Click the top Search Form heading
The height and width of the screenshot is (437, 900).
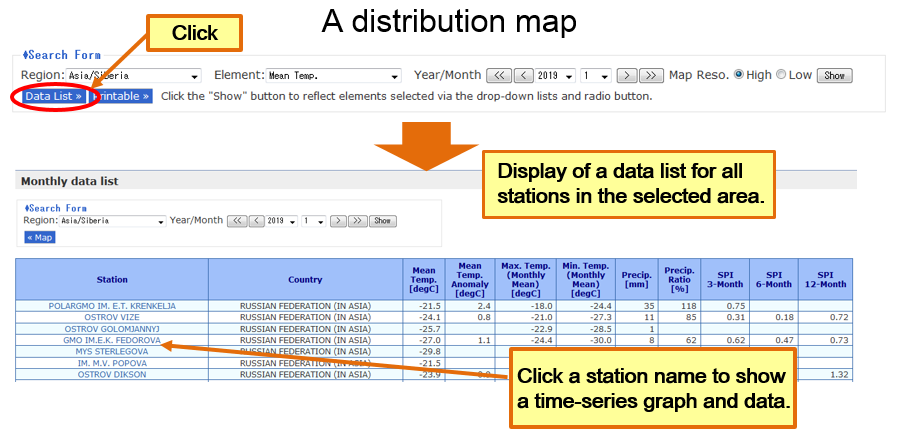(61, 55)
